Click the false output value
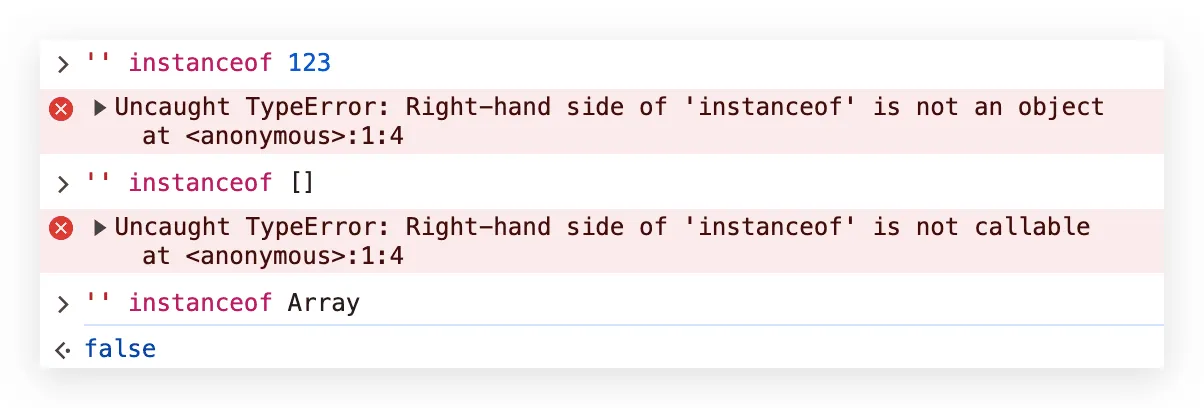The image size is (1204, 408). click(x=120, y=349)
